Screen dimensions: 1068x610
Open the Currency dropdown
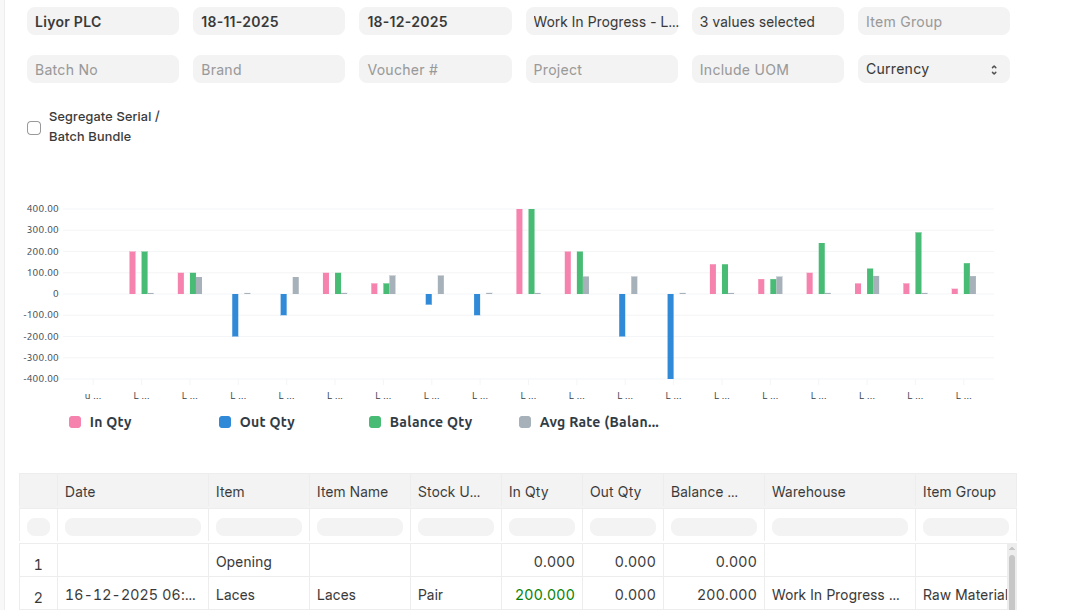[933, 69]
